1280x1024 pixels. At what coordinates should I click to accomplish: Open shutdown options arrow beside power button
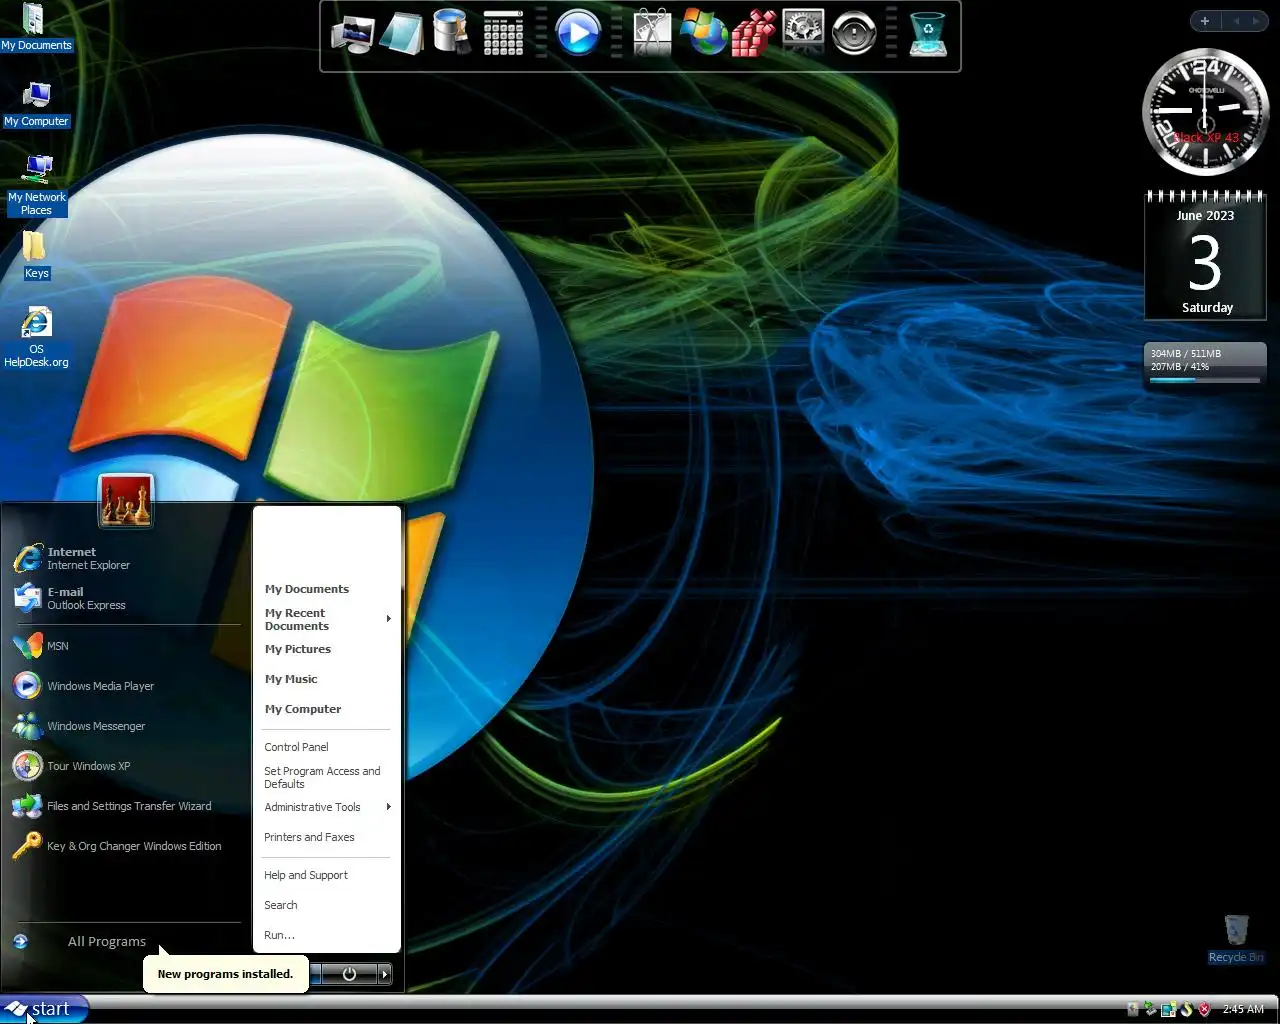tap(384, 973)
